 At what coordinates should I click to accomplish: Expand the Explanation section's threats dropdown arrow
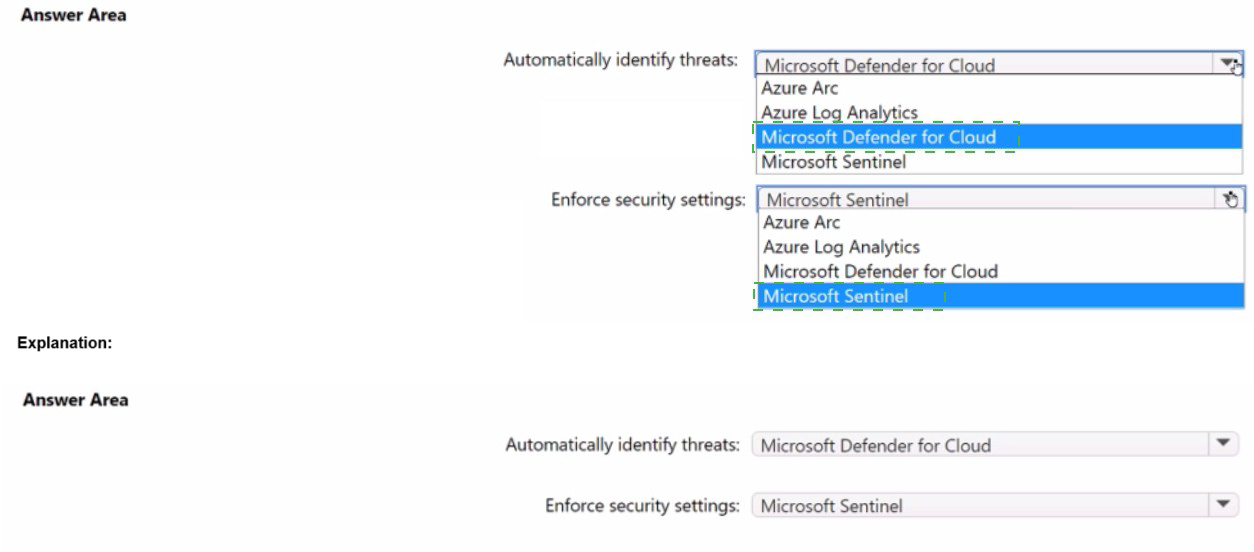[x=1222, y=444]
